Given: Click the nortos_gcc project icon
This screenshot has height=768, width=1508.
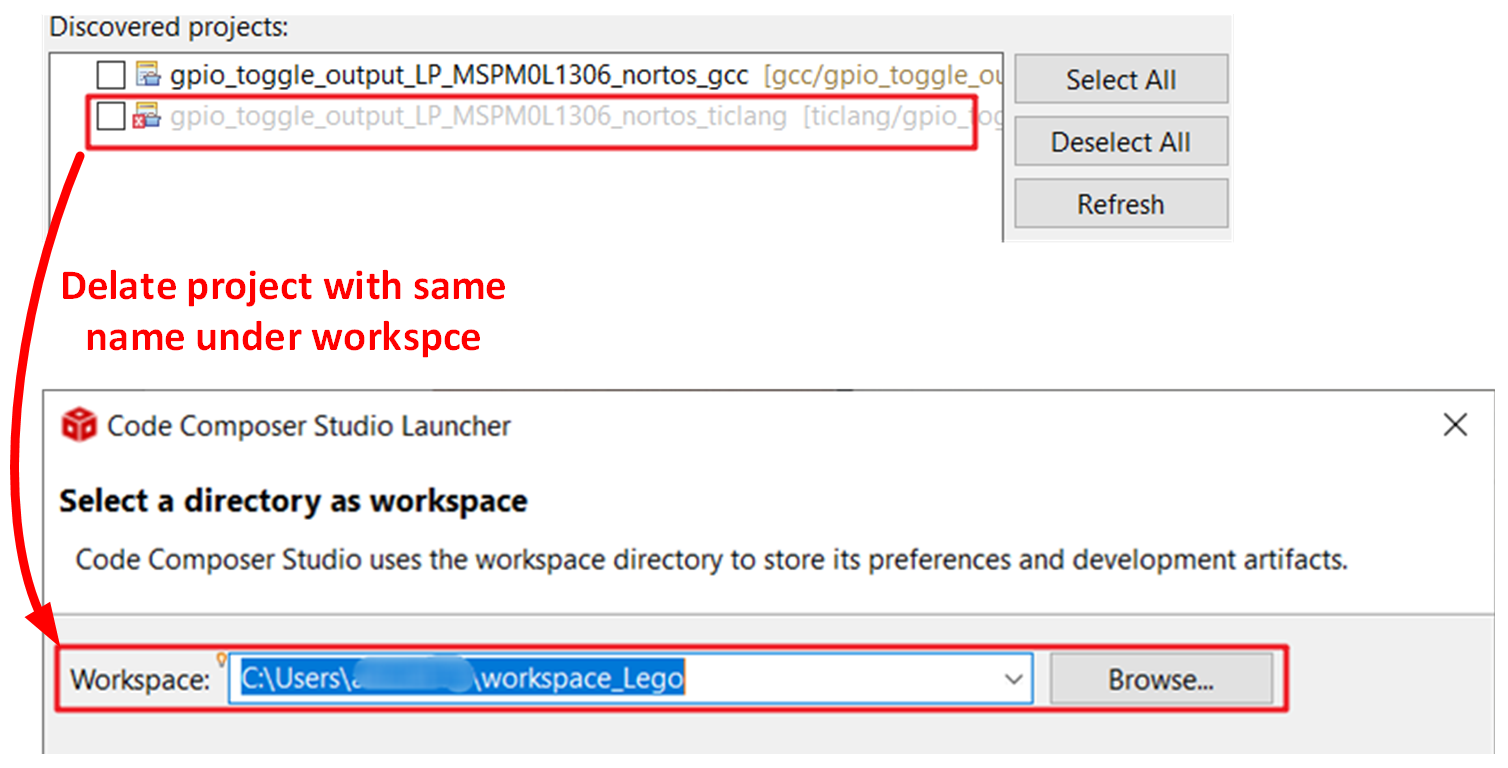Looking at the screenshot, I should [147, 75].
